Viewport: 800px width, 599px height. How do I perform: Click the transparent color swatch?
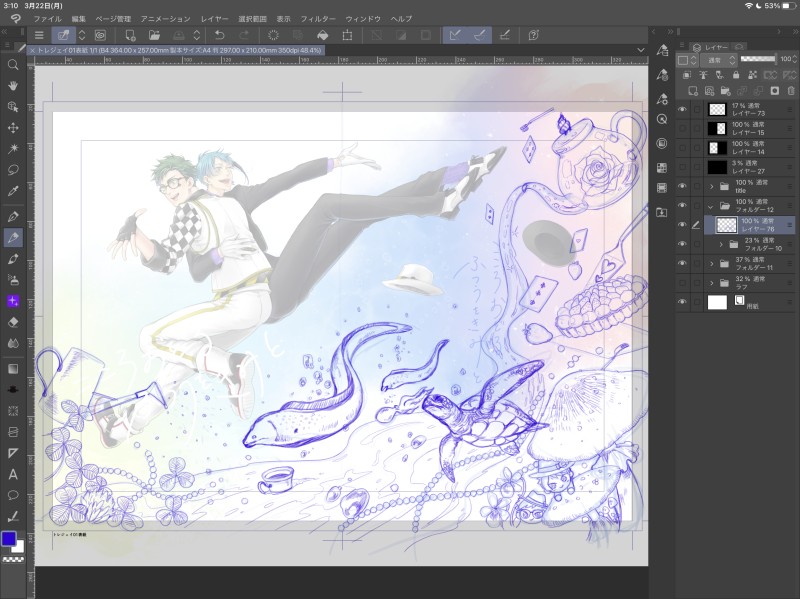(x=13, y=560)
